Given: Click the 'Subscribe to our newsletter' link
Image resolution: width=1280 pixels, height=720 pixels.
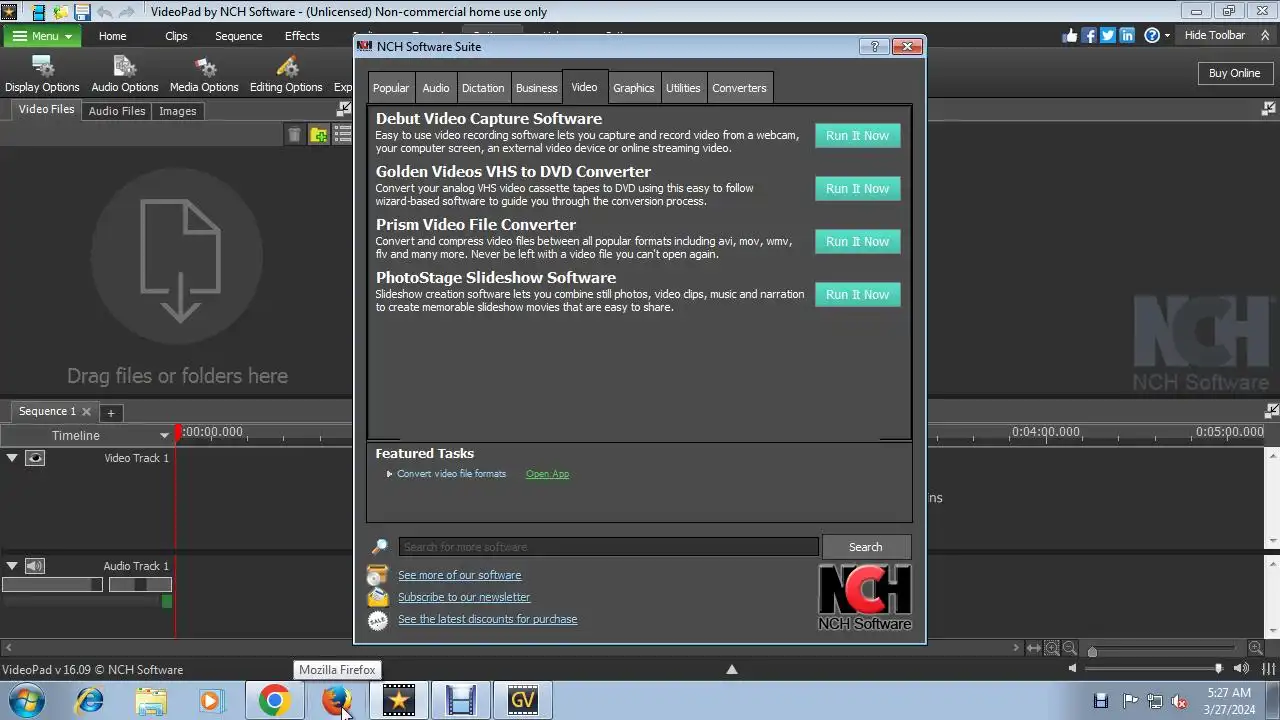Looking at the screenshot, I should pos(464,597).
